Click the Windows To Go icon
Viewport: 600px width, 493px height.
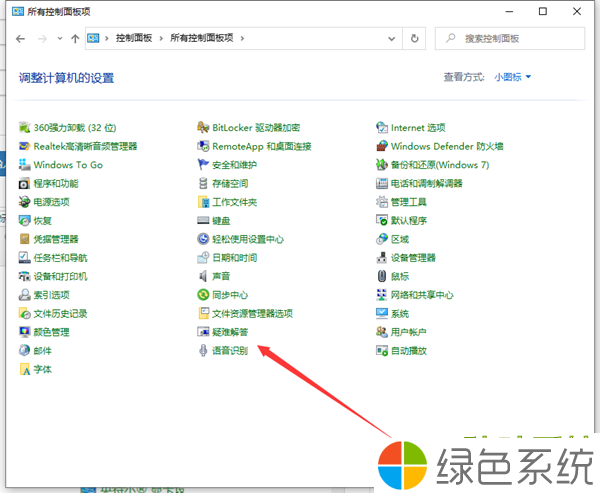tap(24, 165)
